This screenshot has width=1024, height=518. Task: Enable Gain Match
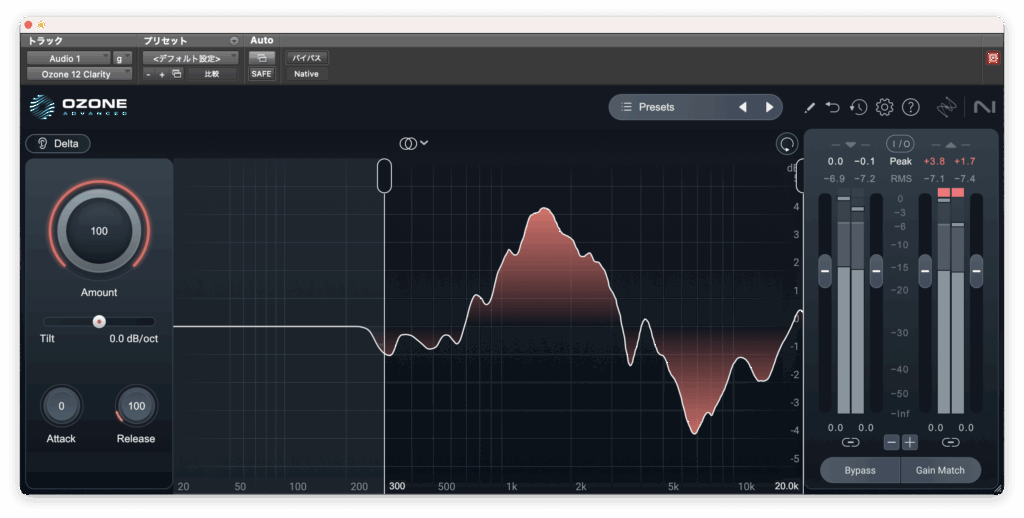[x=941, y=470]
